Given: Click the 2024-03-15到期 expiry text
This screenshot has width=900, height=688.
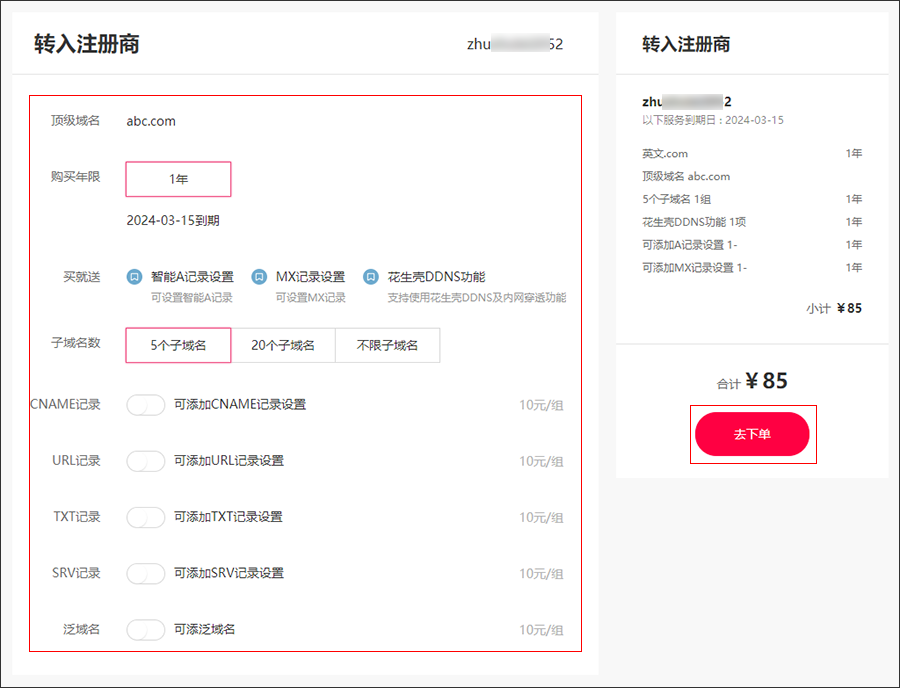Looking at the screenshot, I should pyautogui.click(x=173, y=220).
